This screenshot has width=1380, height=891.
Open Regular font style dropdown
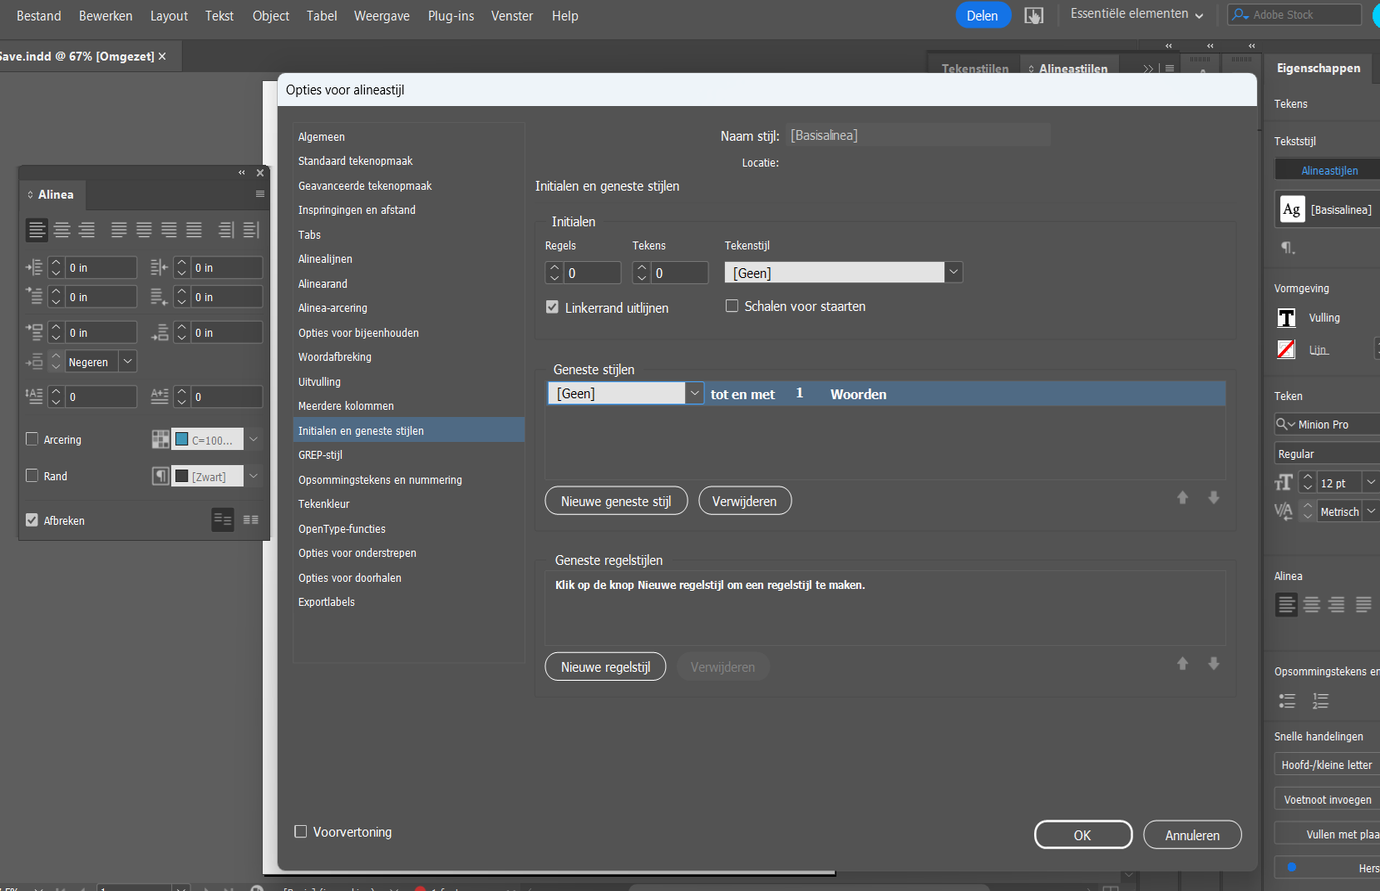pos(1327,454)
